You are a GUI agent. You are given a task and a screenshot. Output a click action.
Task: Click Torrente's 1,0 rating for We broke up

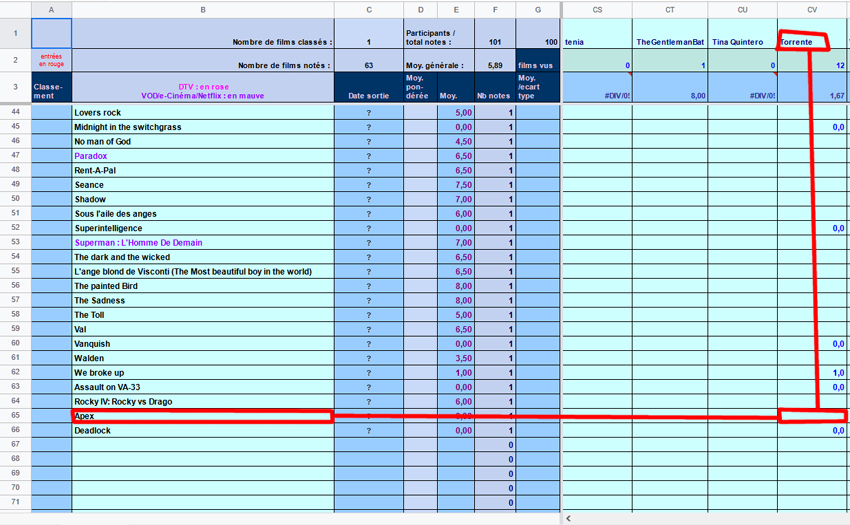[812, 373]
